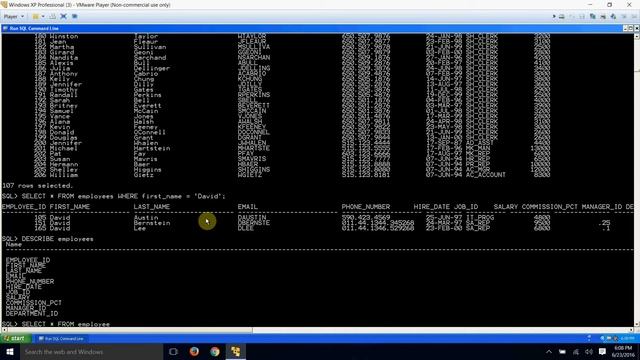Viewport: 640px width, 360px height.
Task: Click the Windows 10 Start icon
Action: coord(10,351)
